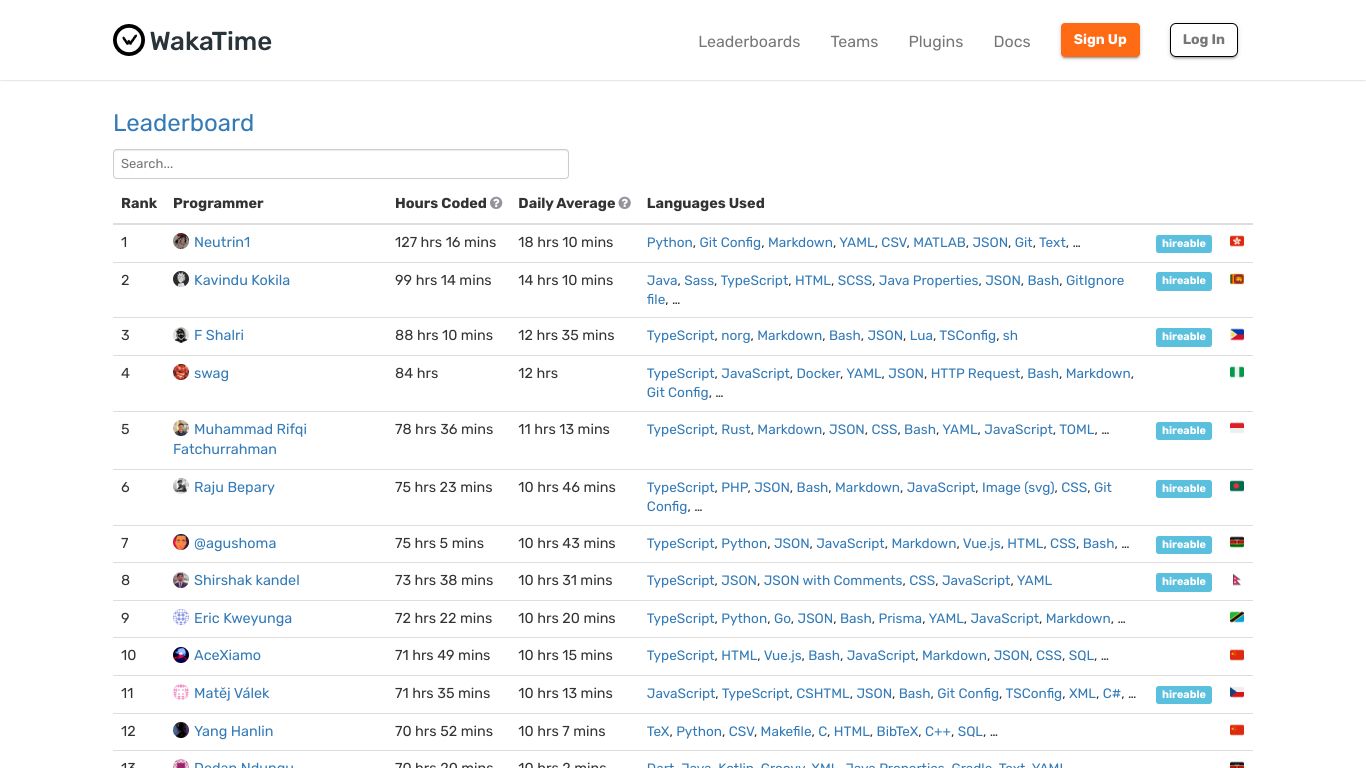This screenshot has width=1366, height=768.
Task: Open Yang Hanlin's profile link
Action: (x=234, y=731)
